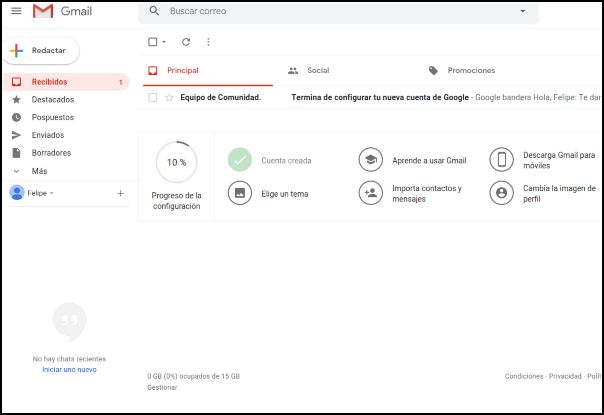This screenshot has height=415, width=604.
Task: Star the Equipo de Comunidad email
Action: [x=169, y=97]
